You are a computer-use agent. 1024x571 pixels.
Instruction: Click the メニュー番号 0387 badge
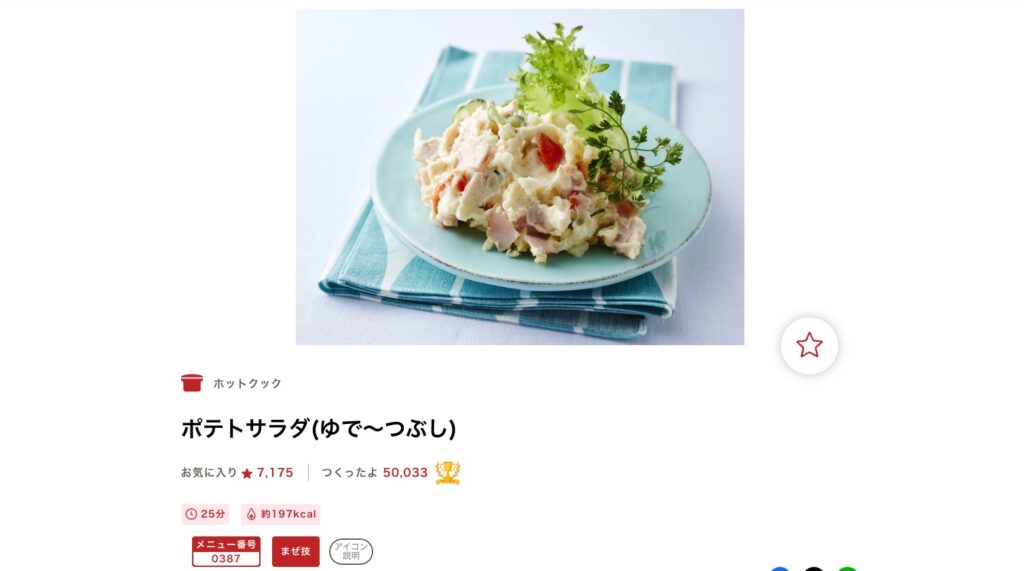pos(226,551)
